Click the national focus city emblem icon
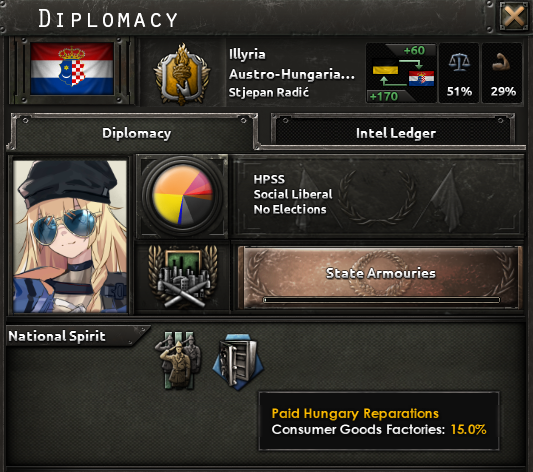 183,277
